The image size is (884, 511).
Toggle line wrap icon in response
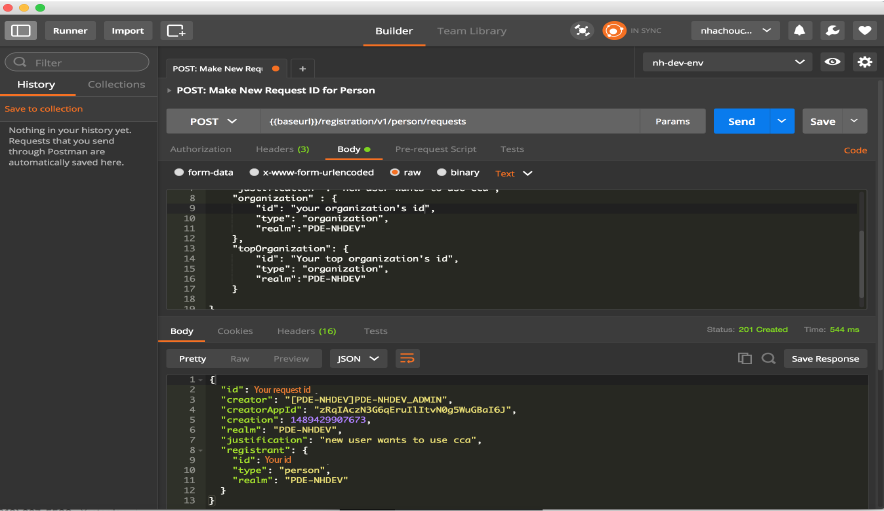[x=407, y=358]
